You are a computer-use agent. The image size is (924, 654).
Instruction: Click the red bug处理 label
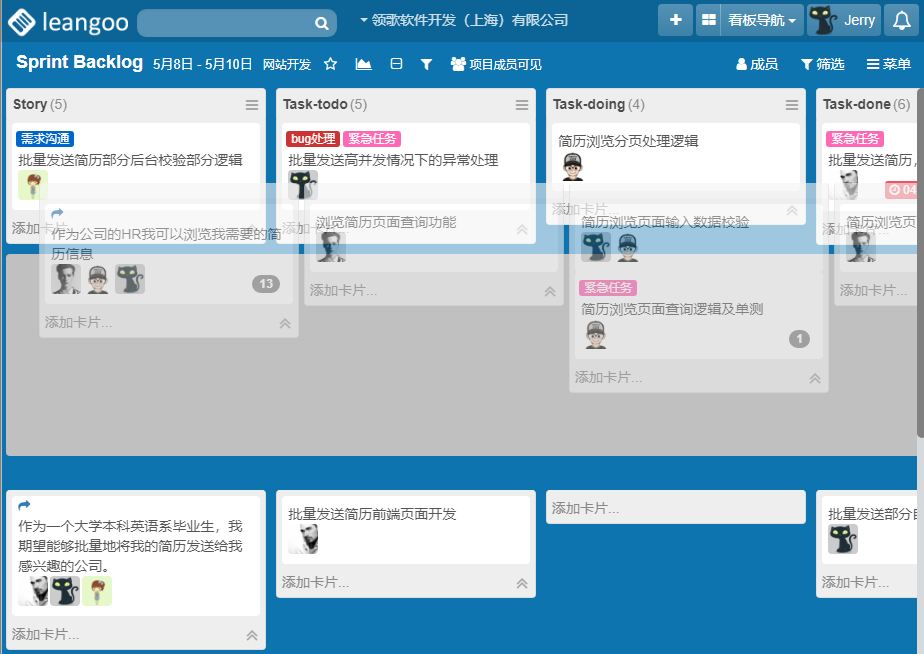click(x=312, y=139)
